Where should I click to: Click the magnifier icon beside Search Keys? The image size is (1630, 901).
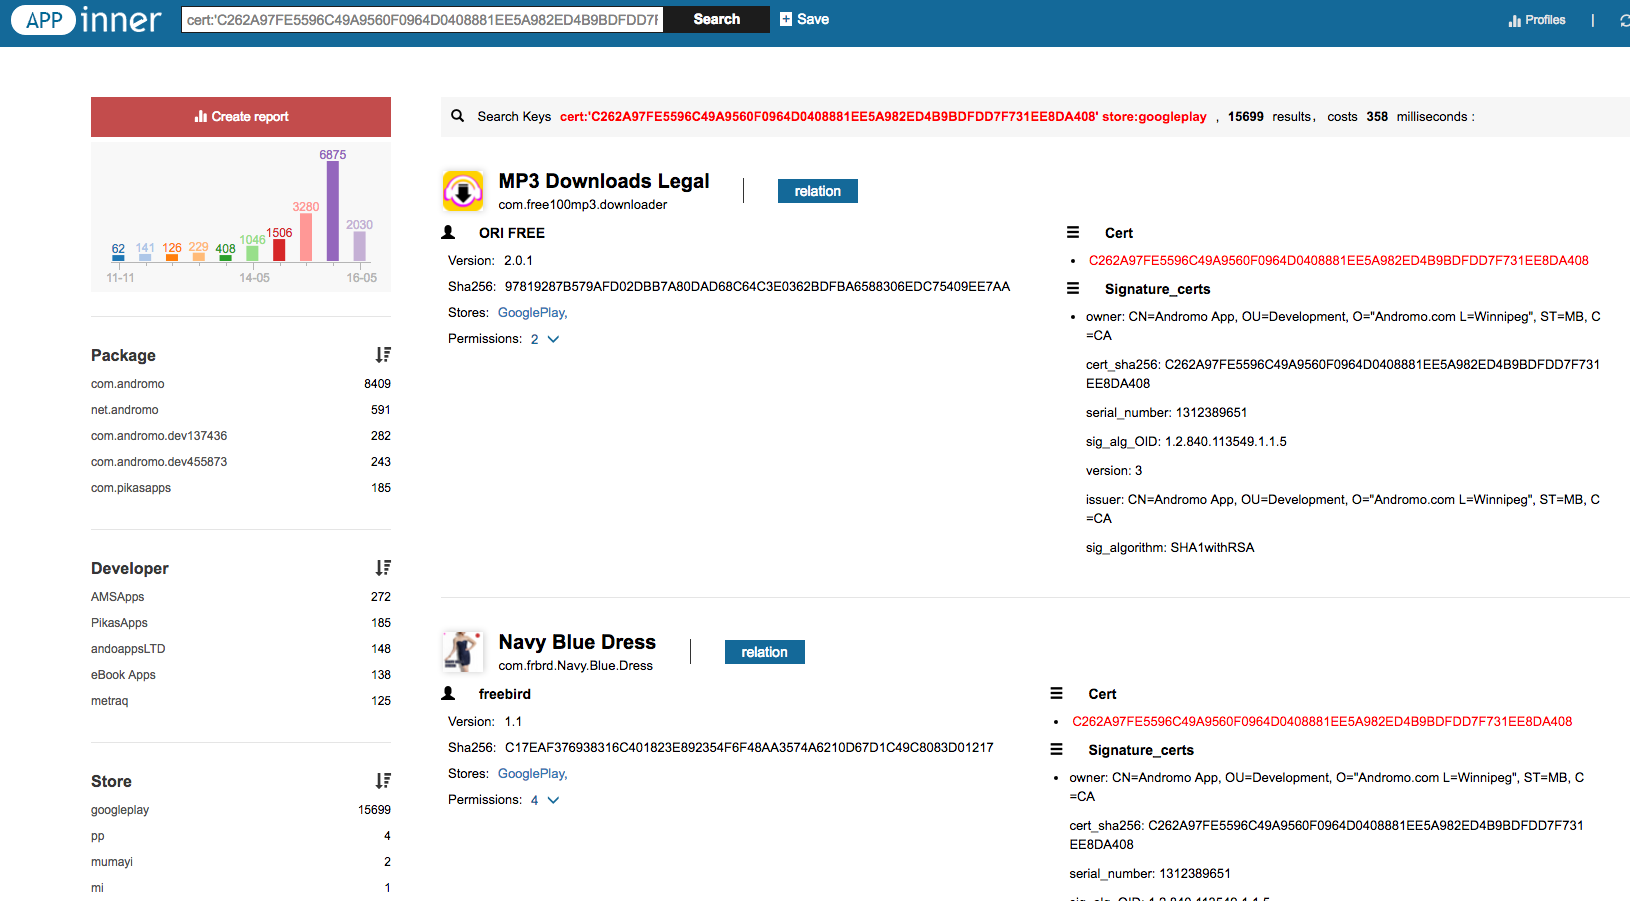457,116
